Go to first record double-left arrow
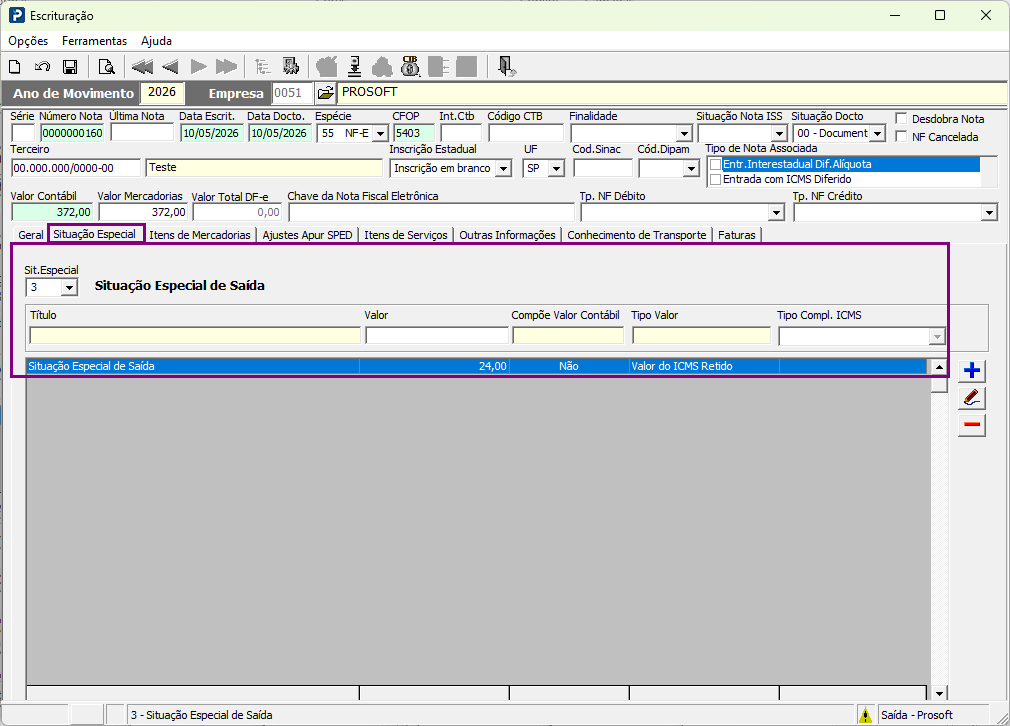The height and width of the screenshot is (726, 1010). tap(142, 66)
